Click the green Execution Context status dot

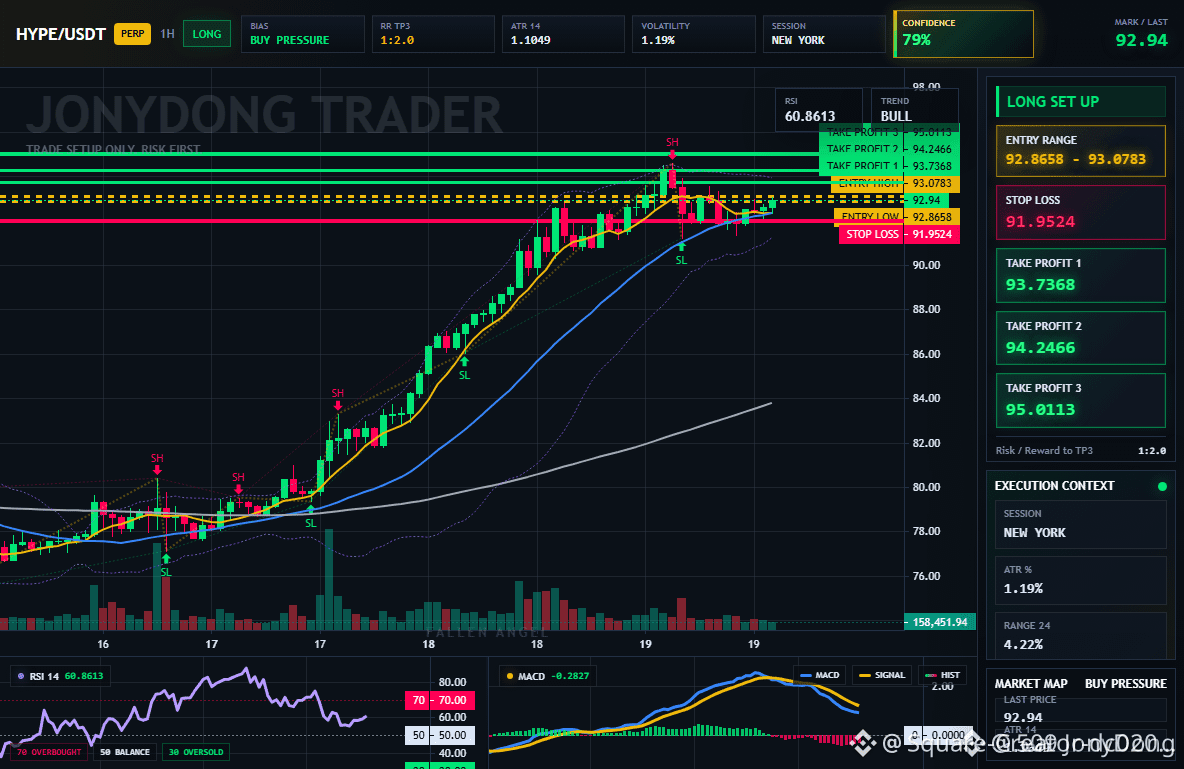tap(1162, 486)
